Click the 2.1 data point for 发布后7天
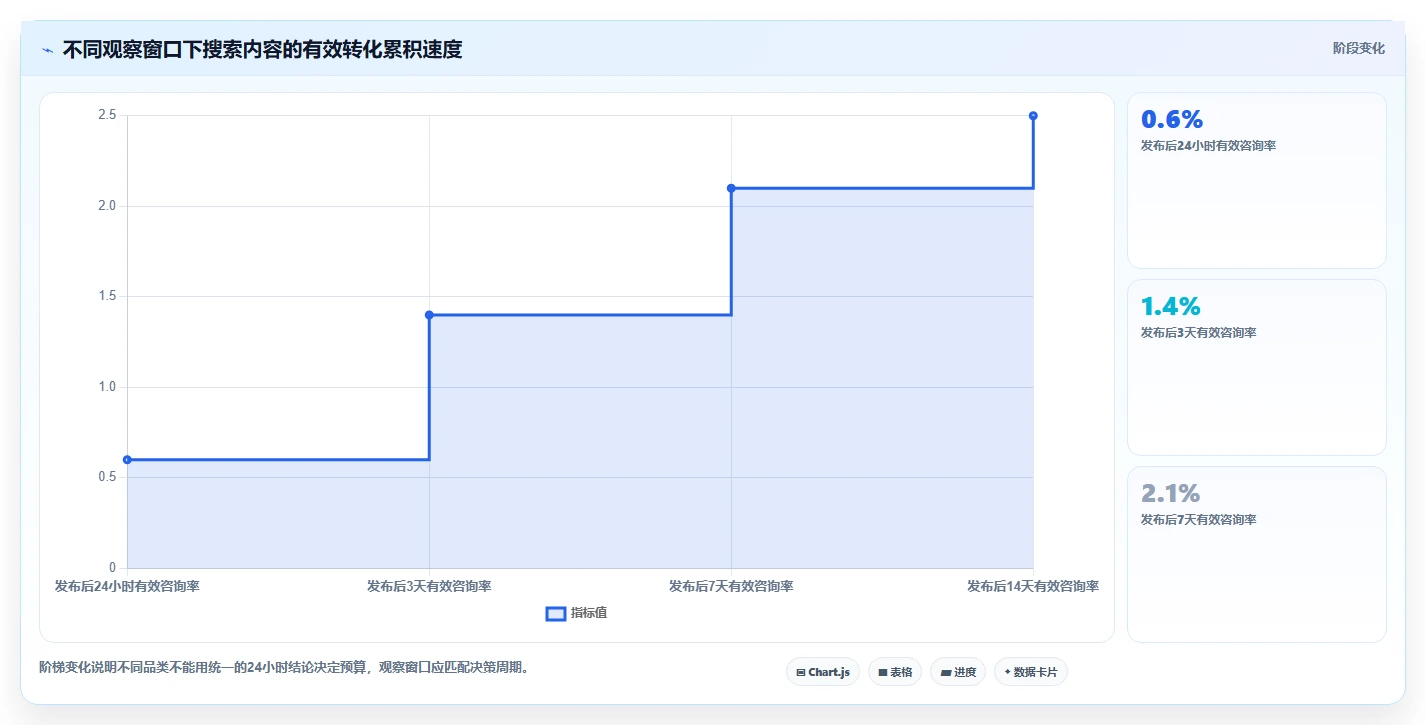Viewport: 1426px width, 725px height. pyautogui.click(x=731, y=188)
